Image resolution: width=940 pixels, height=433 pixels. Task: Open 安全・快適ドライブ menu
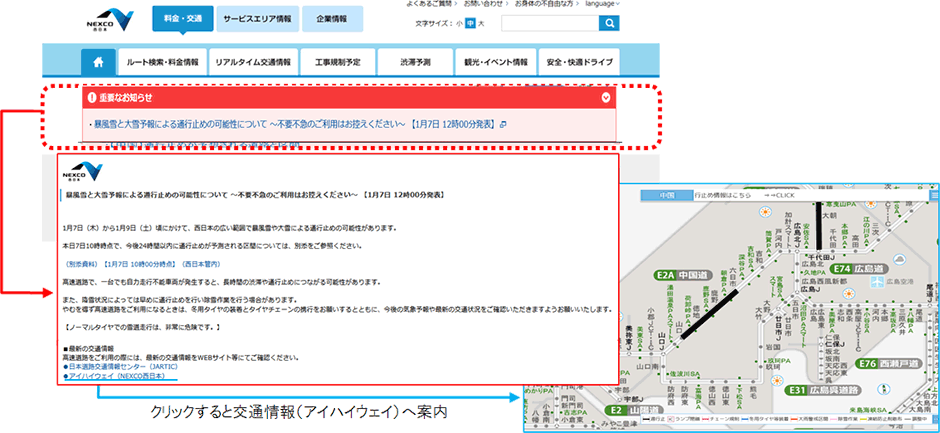[x=579, y=62]
